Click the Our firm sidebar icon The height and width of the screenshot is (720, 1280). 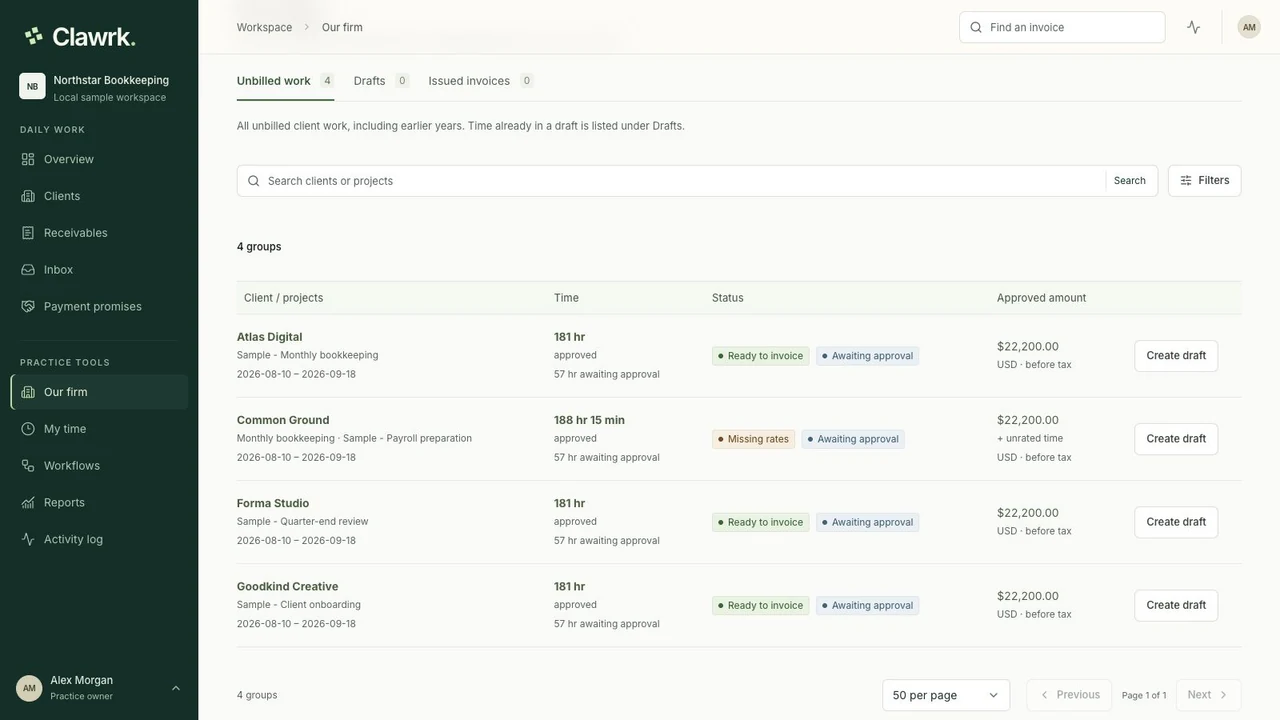click(28, 392)
